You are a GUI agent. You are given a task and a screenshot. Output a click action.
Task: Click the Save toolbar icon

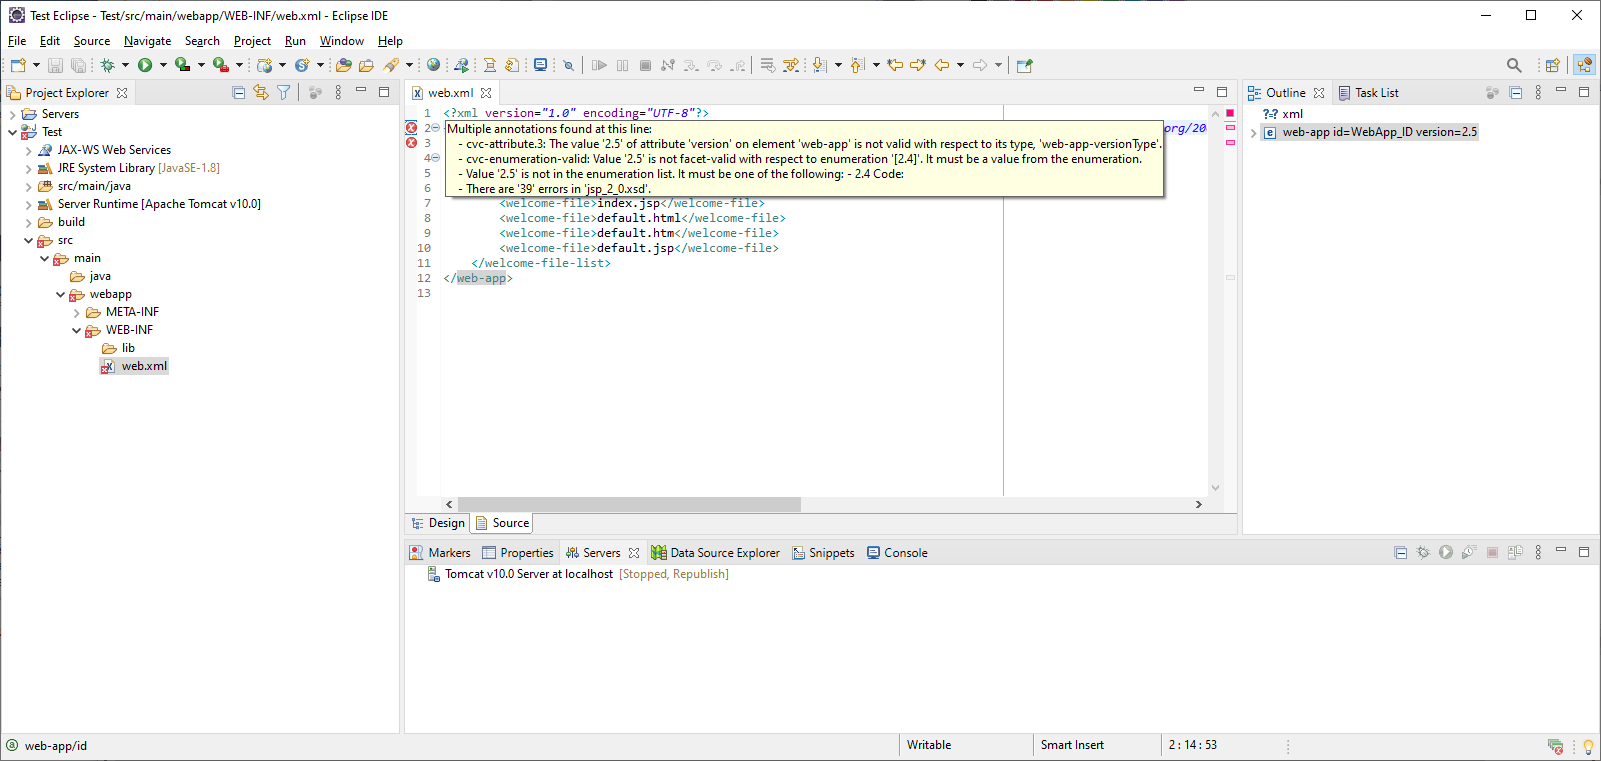coord(55,65)
